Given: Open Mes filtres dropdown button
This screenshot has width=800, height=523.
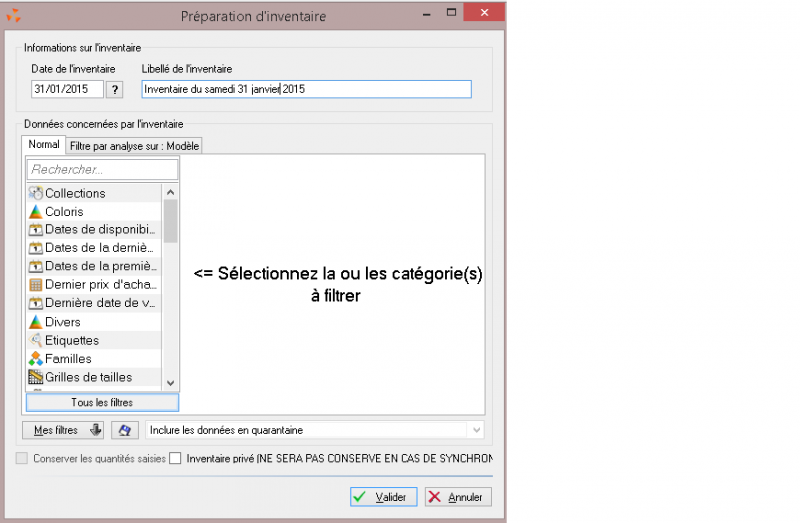Looking at the screenshot, I should coord(63,430).
